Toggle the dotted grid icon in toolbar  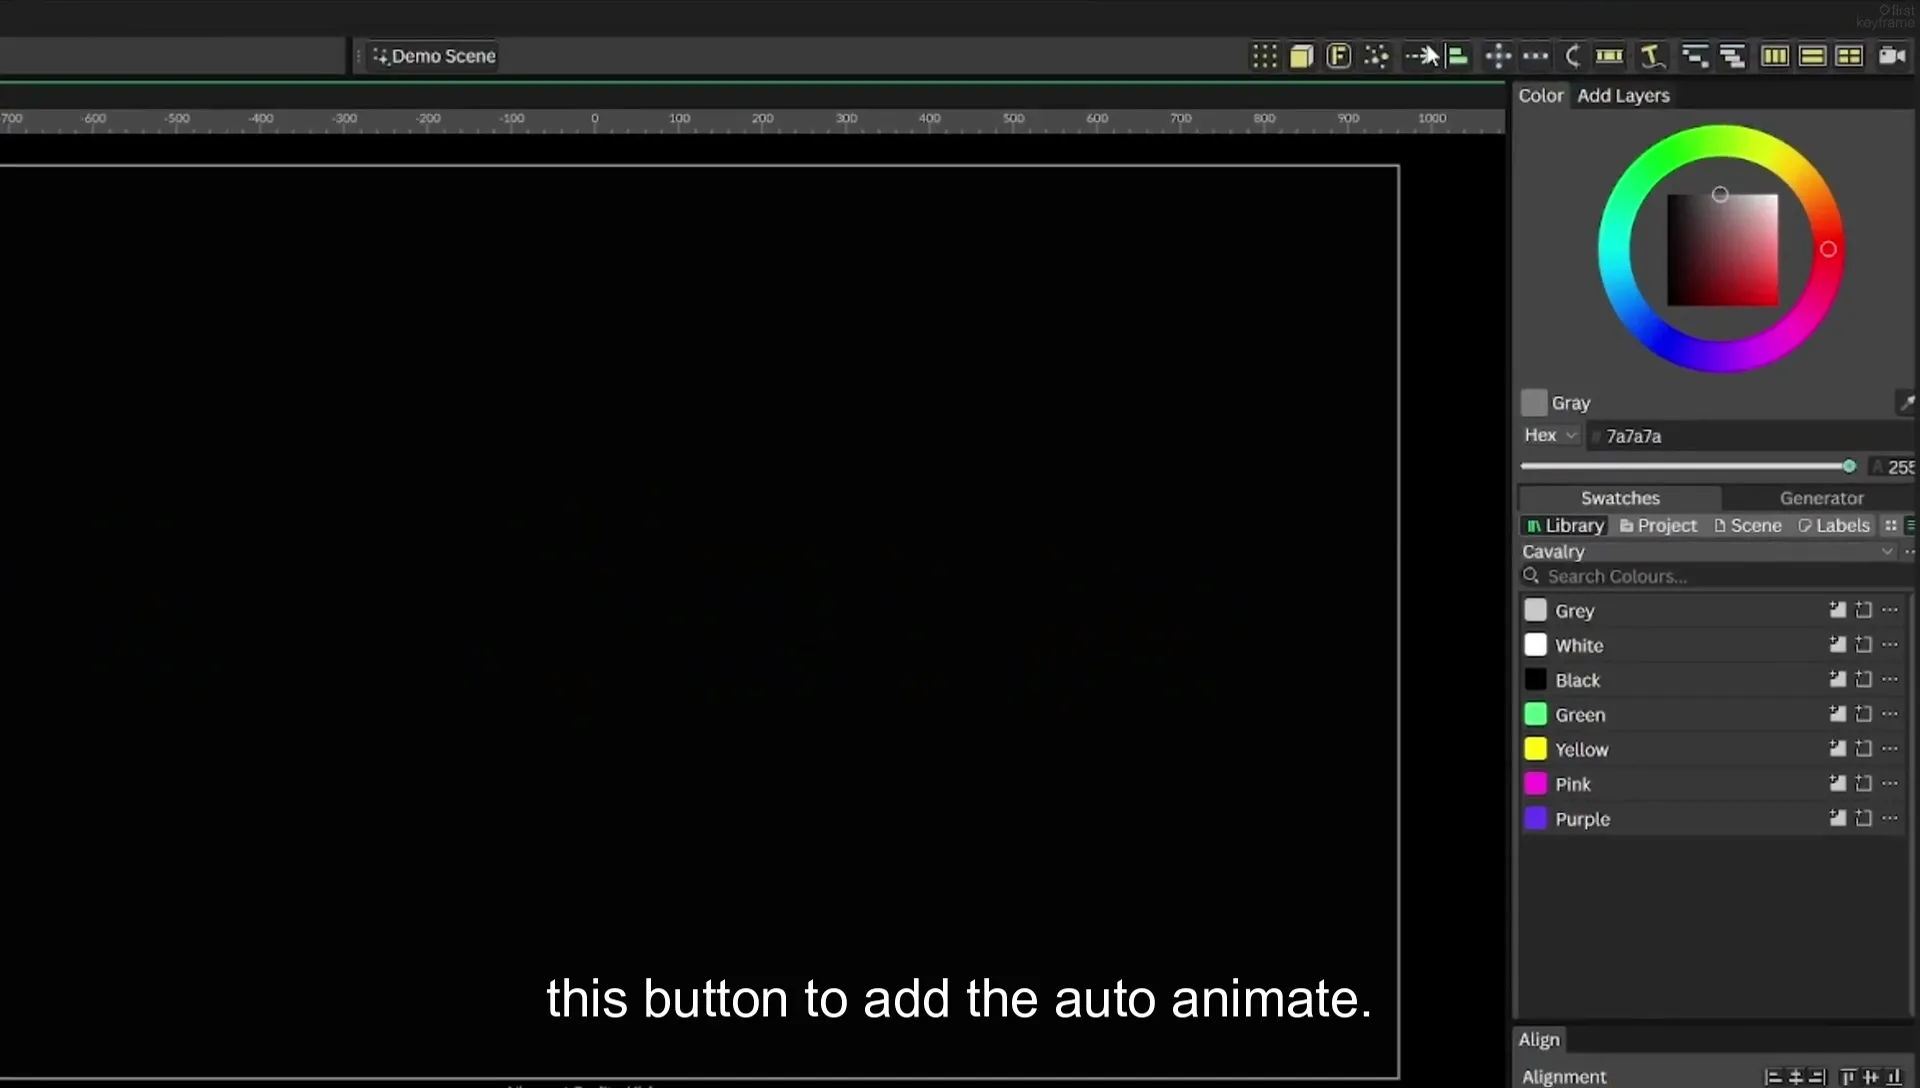click(x=1265, y=56)
